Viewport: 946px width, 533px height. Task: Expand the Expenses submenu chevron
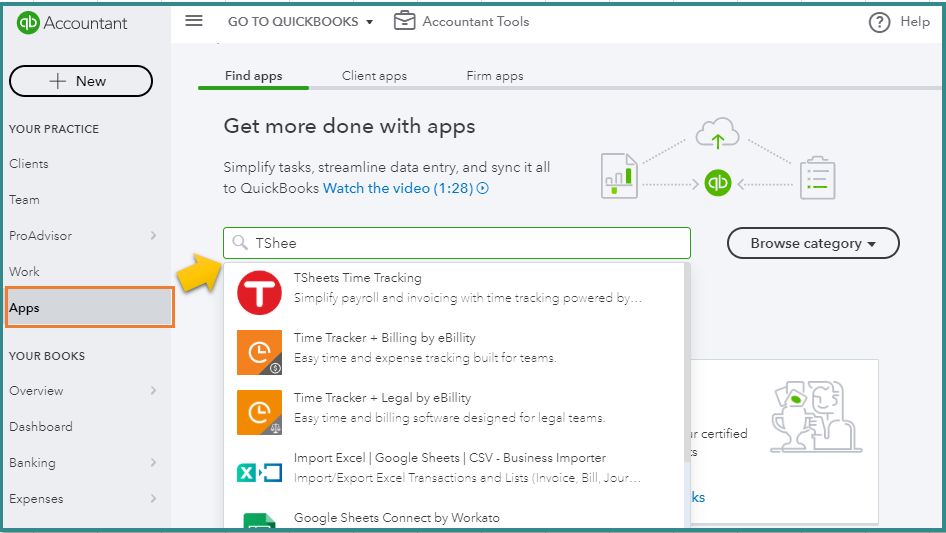click(x=153, y=499)
